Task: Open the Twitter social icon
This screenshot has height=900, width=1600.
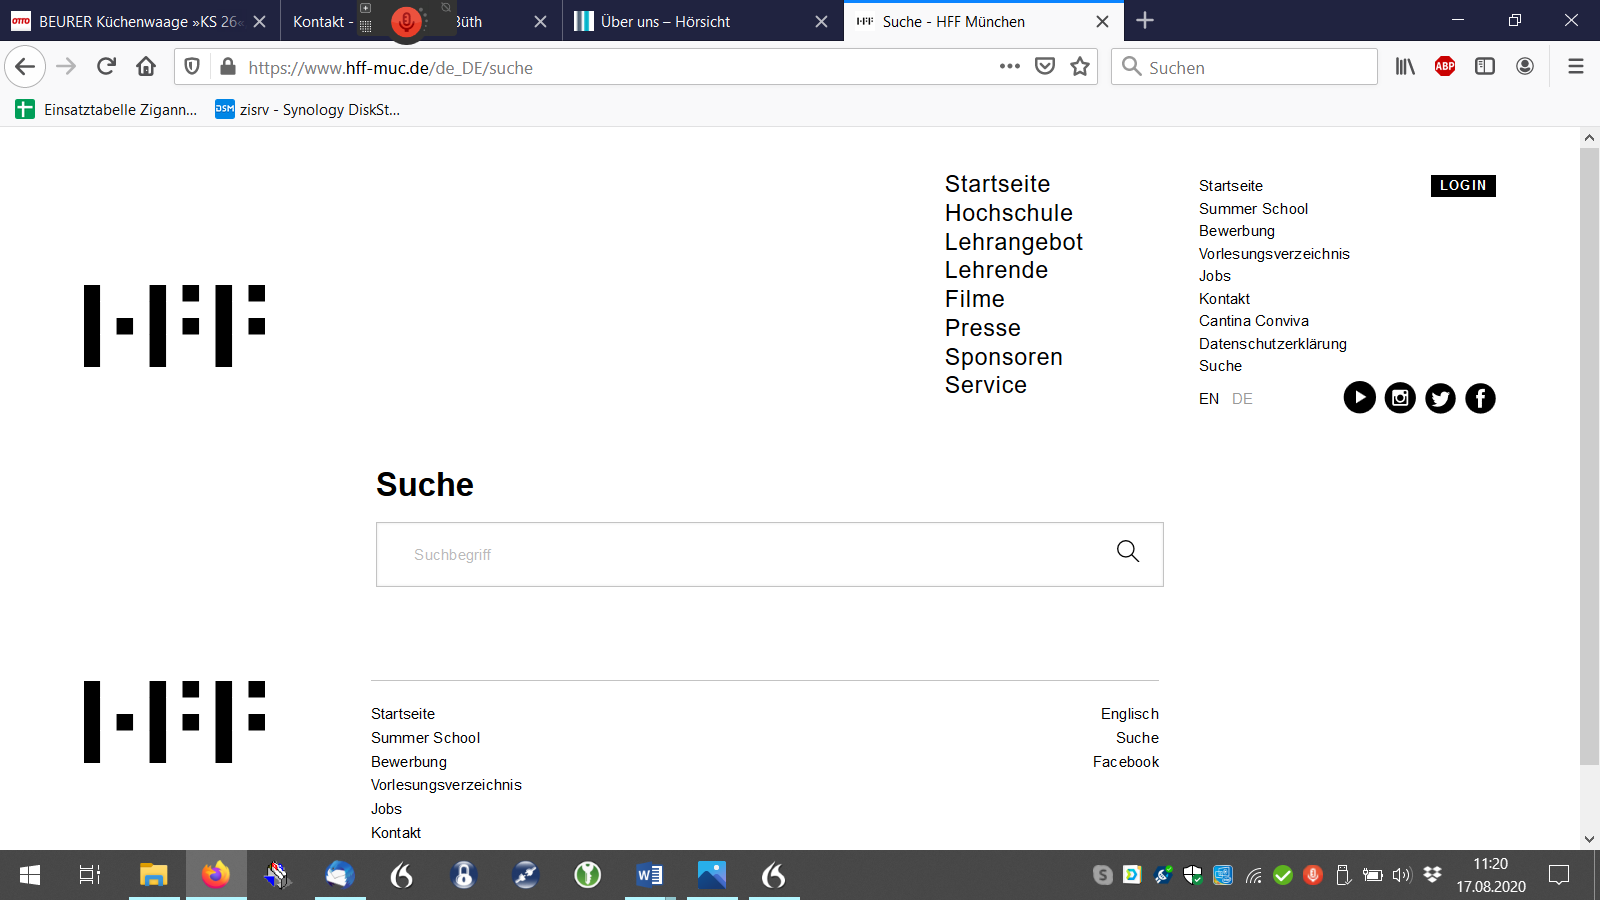Action: pos(1440,398)
